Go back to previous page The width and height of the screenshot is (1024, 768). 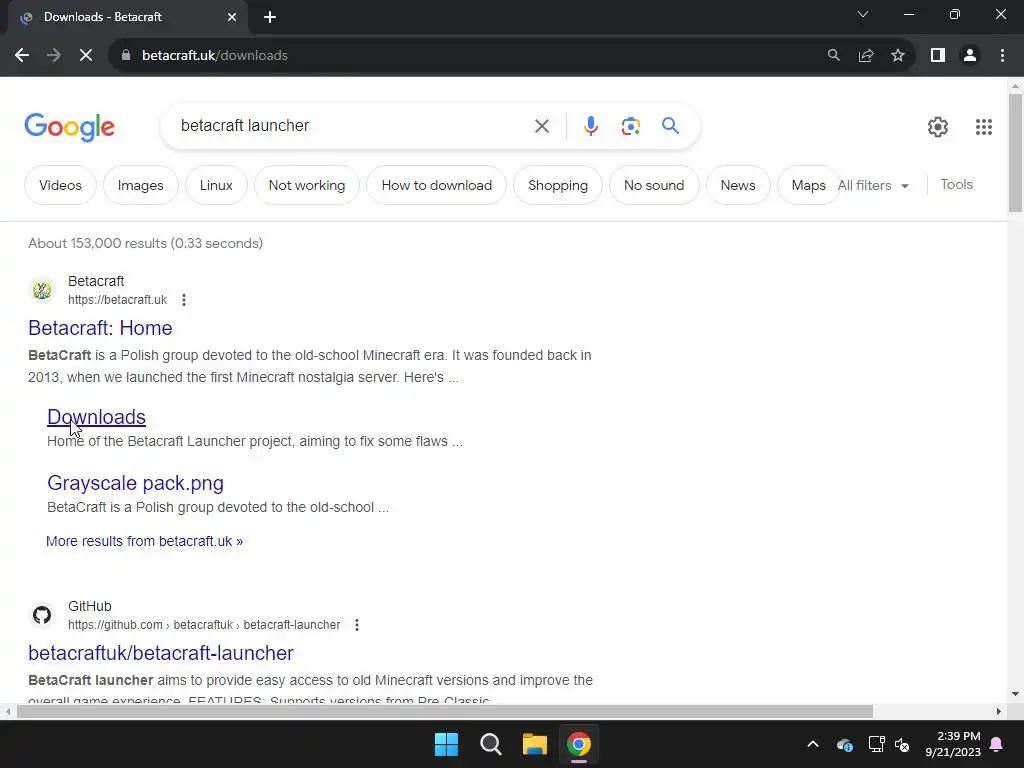tap(22, 56)
